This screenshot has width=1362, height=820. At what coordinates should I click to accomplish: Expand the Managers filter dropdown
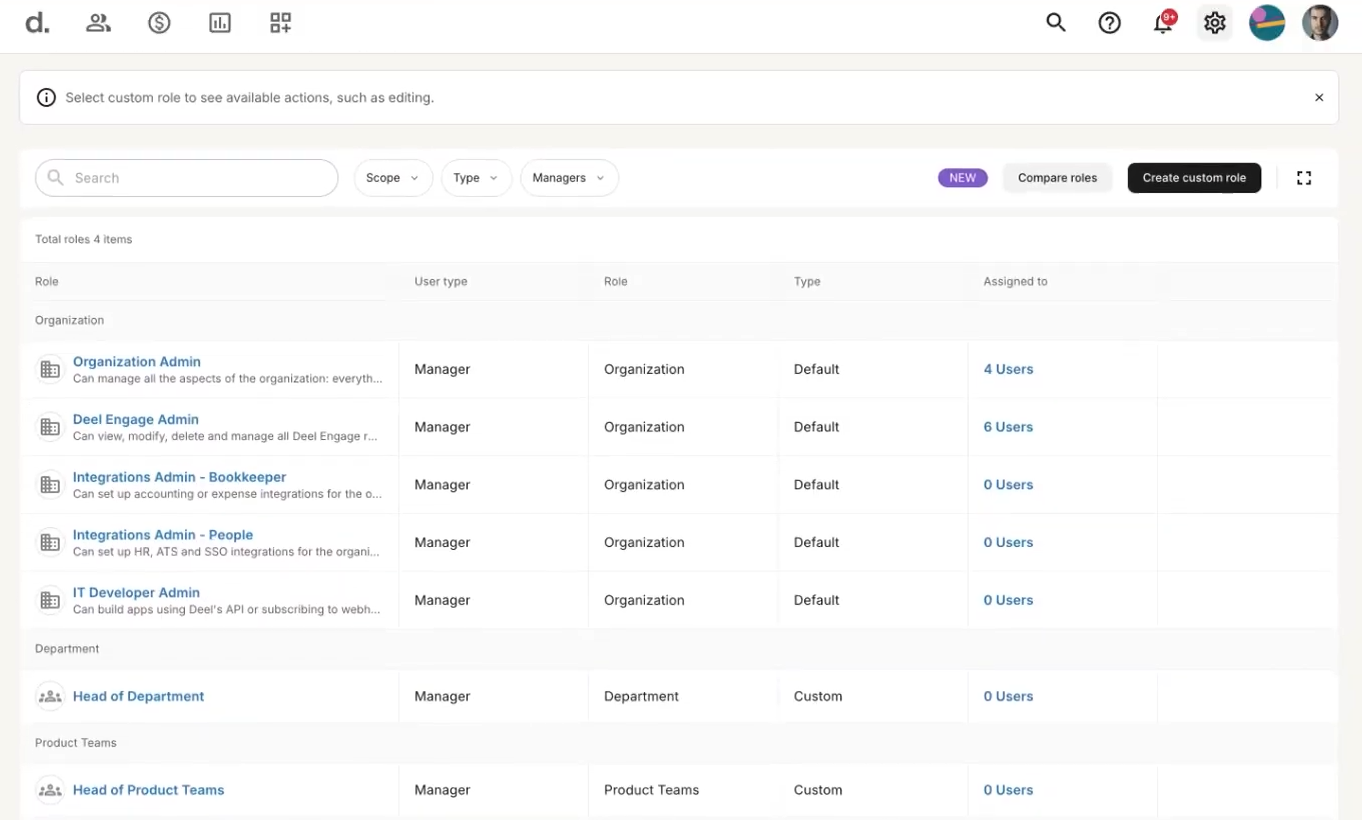pyautogui.click(x=569, y=178)
